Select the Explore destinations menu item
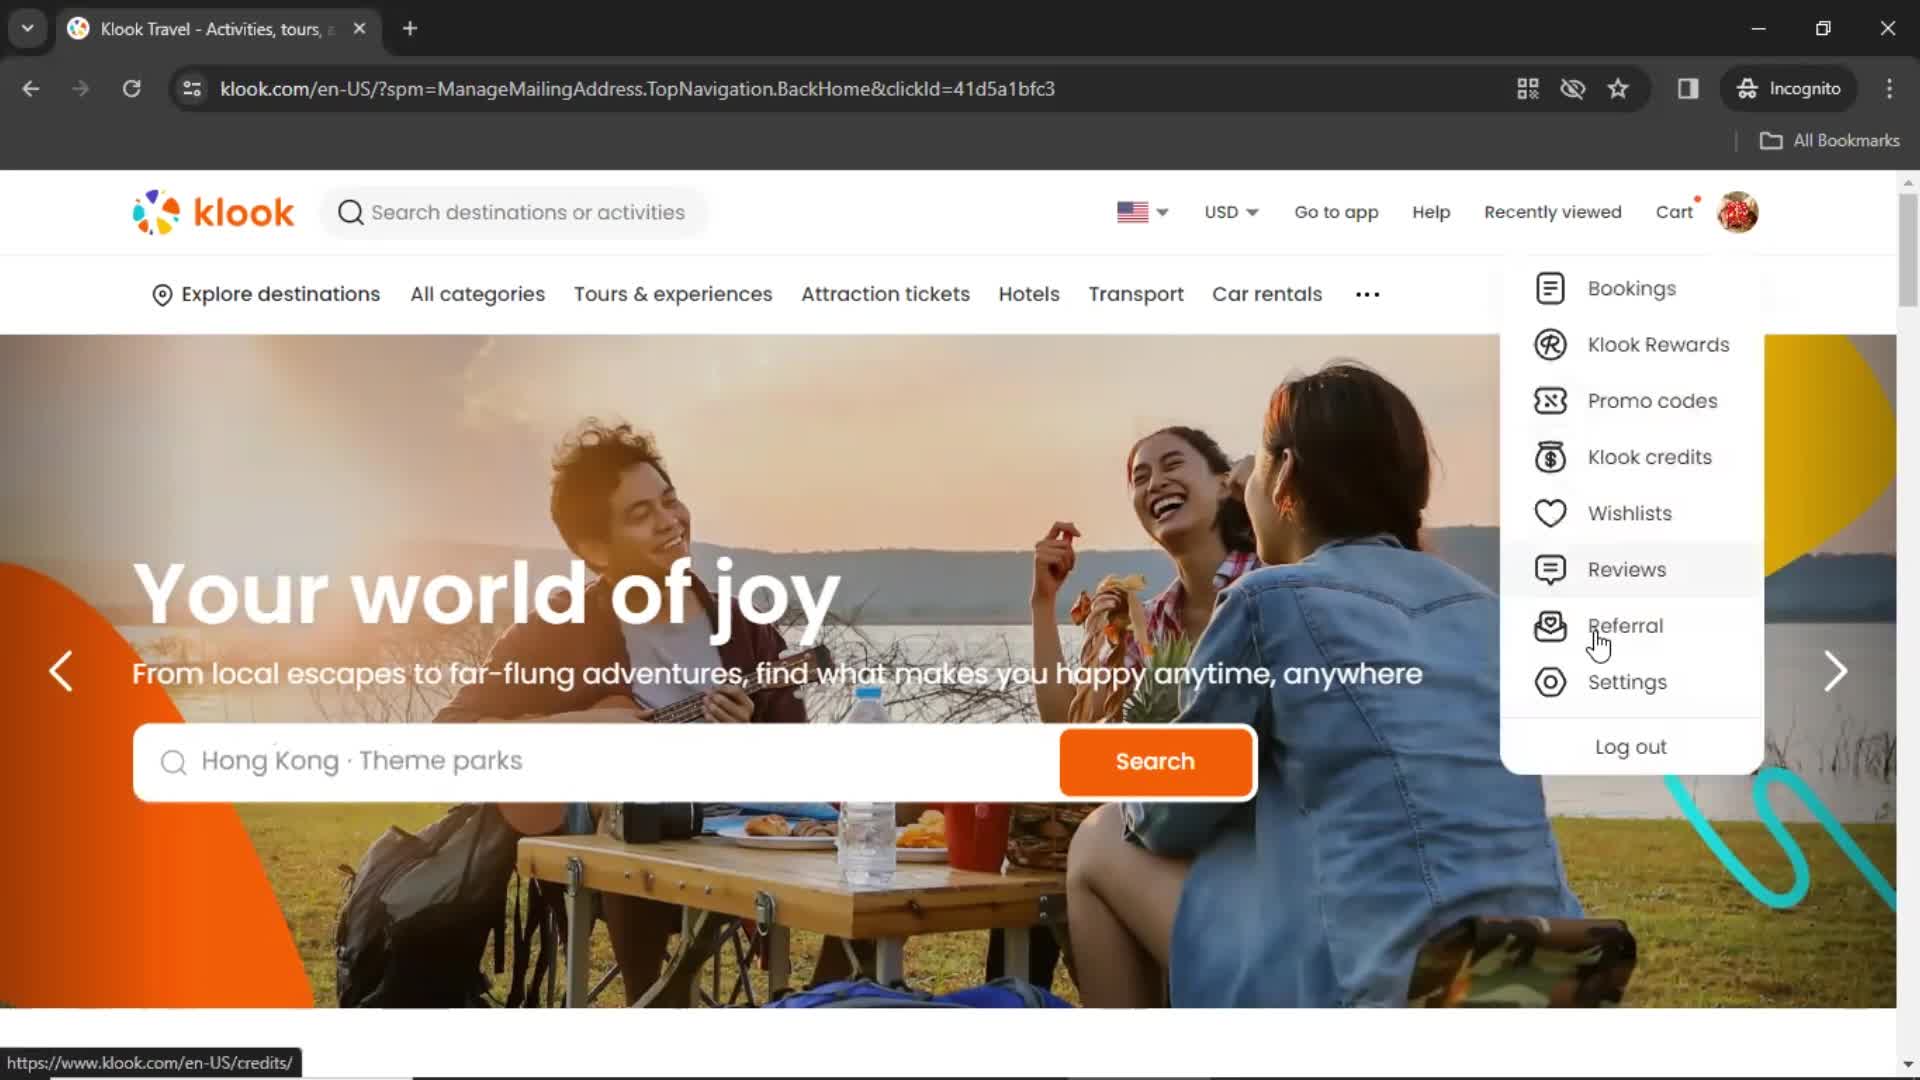The height and width of the screenshot is (1080, 1920). click(x=265, y=293)
